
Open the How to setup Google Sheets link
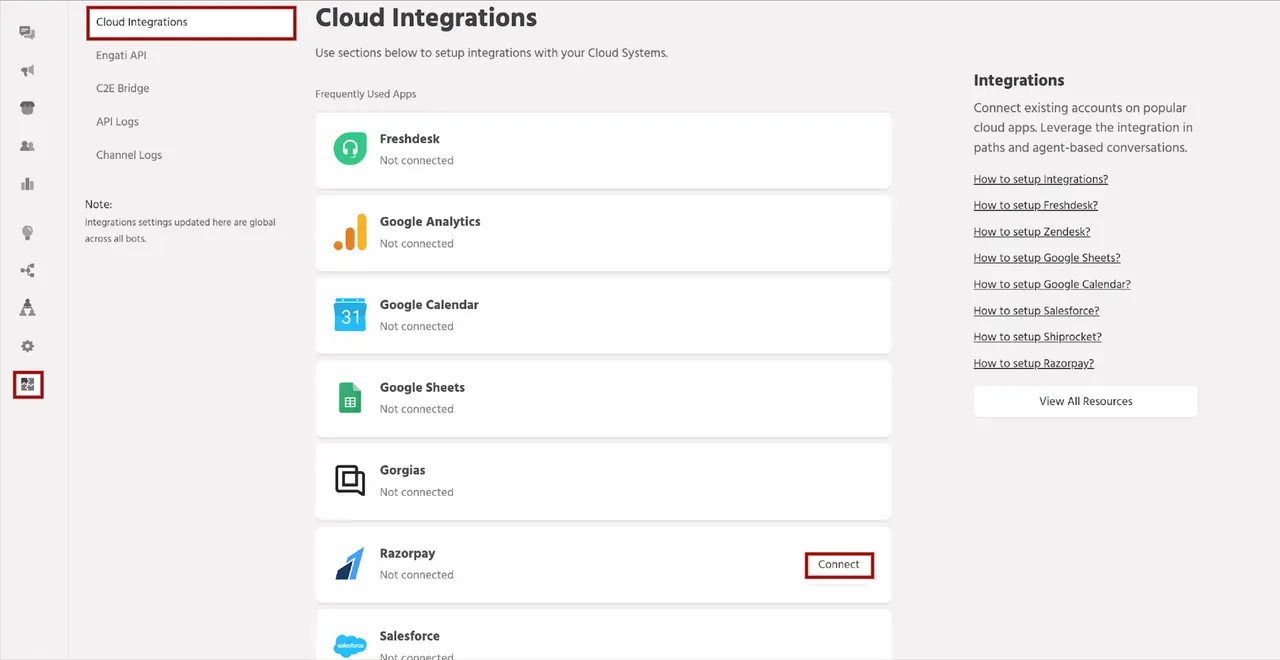pyautogui.click(x=1047, y=258)
